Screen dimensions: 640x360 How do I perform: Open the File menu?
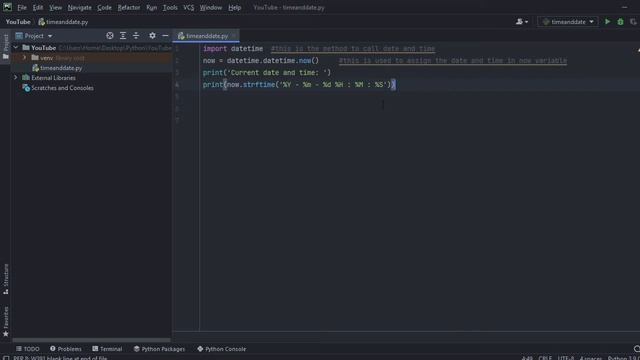(x=22, y=7)
